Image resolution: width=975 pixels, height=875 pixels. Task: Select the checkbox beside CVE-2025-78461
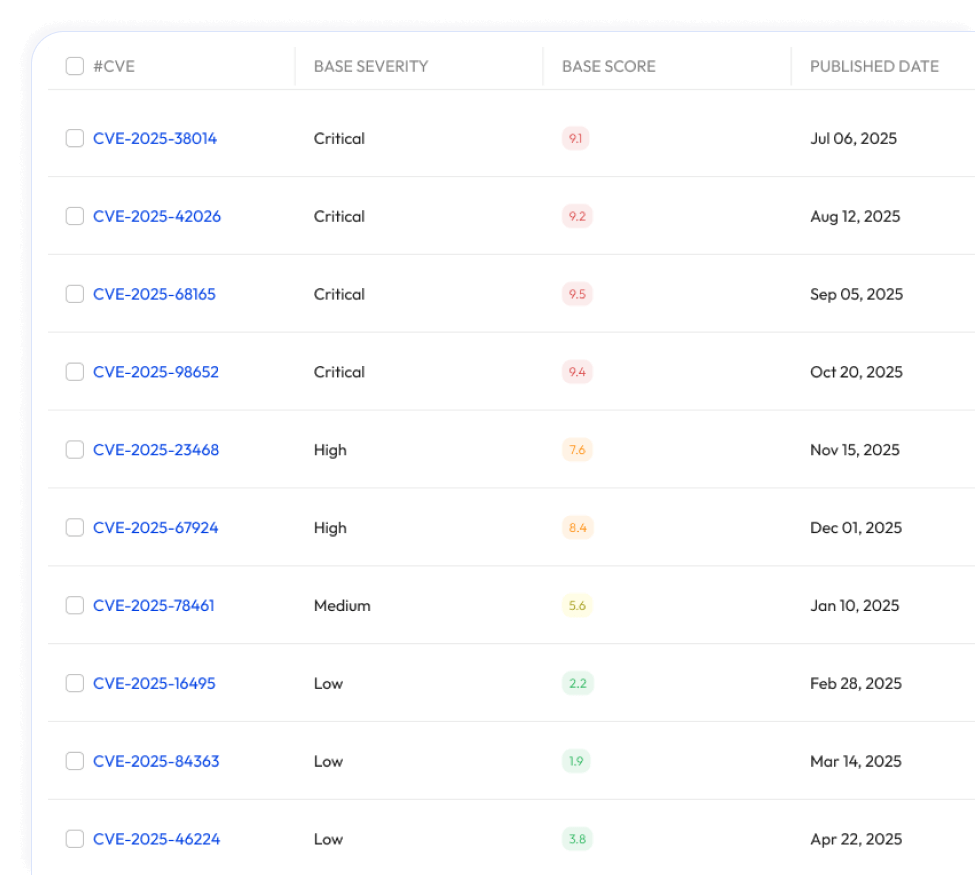click(74, 605)
